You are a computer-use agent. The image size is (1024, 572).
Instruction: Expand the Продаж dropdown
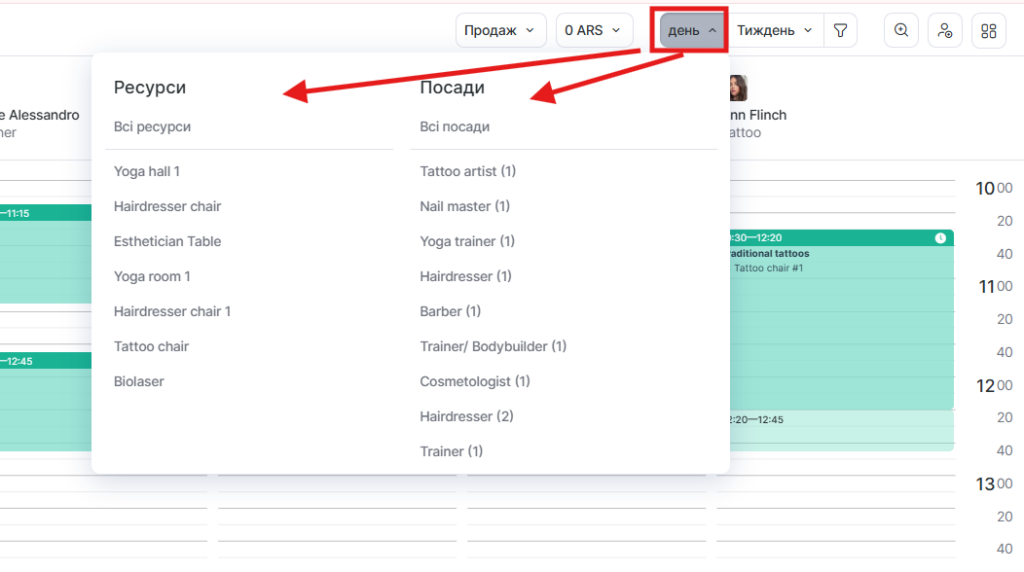click(501, 30)
